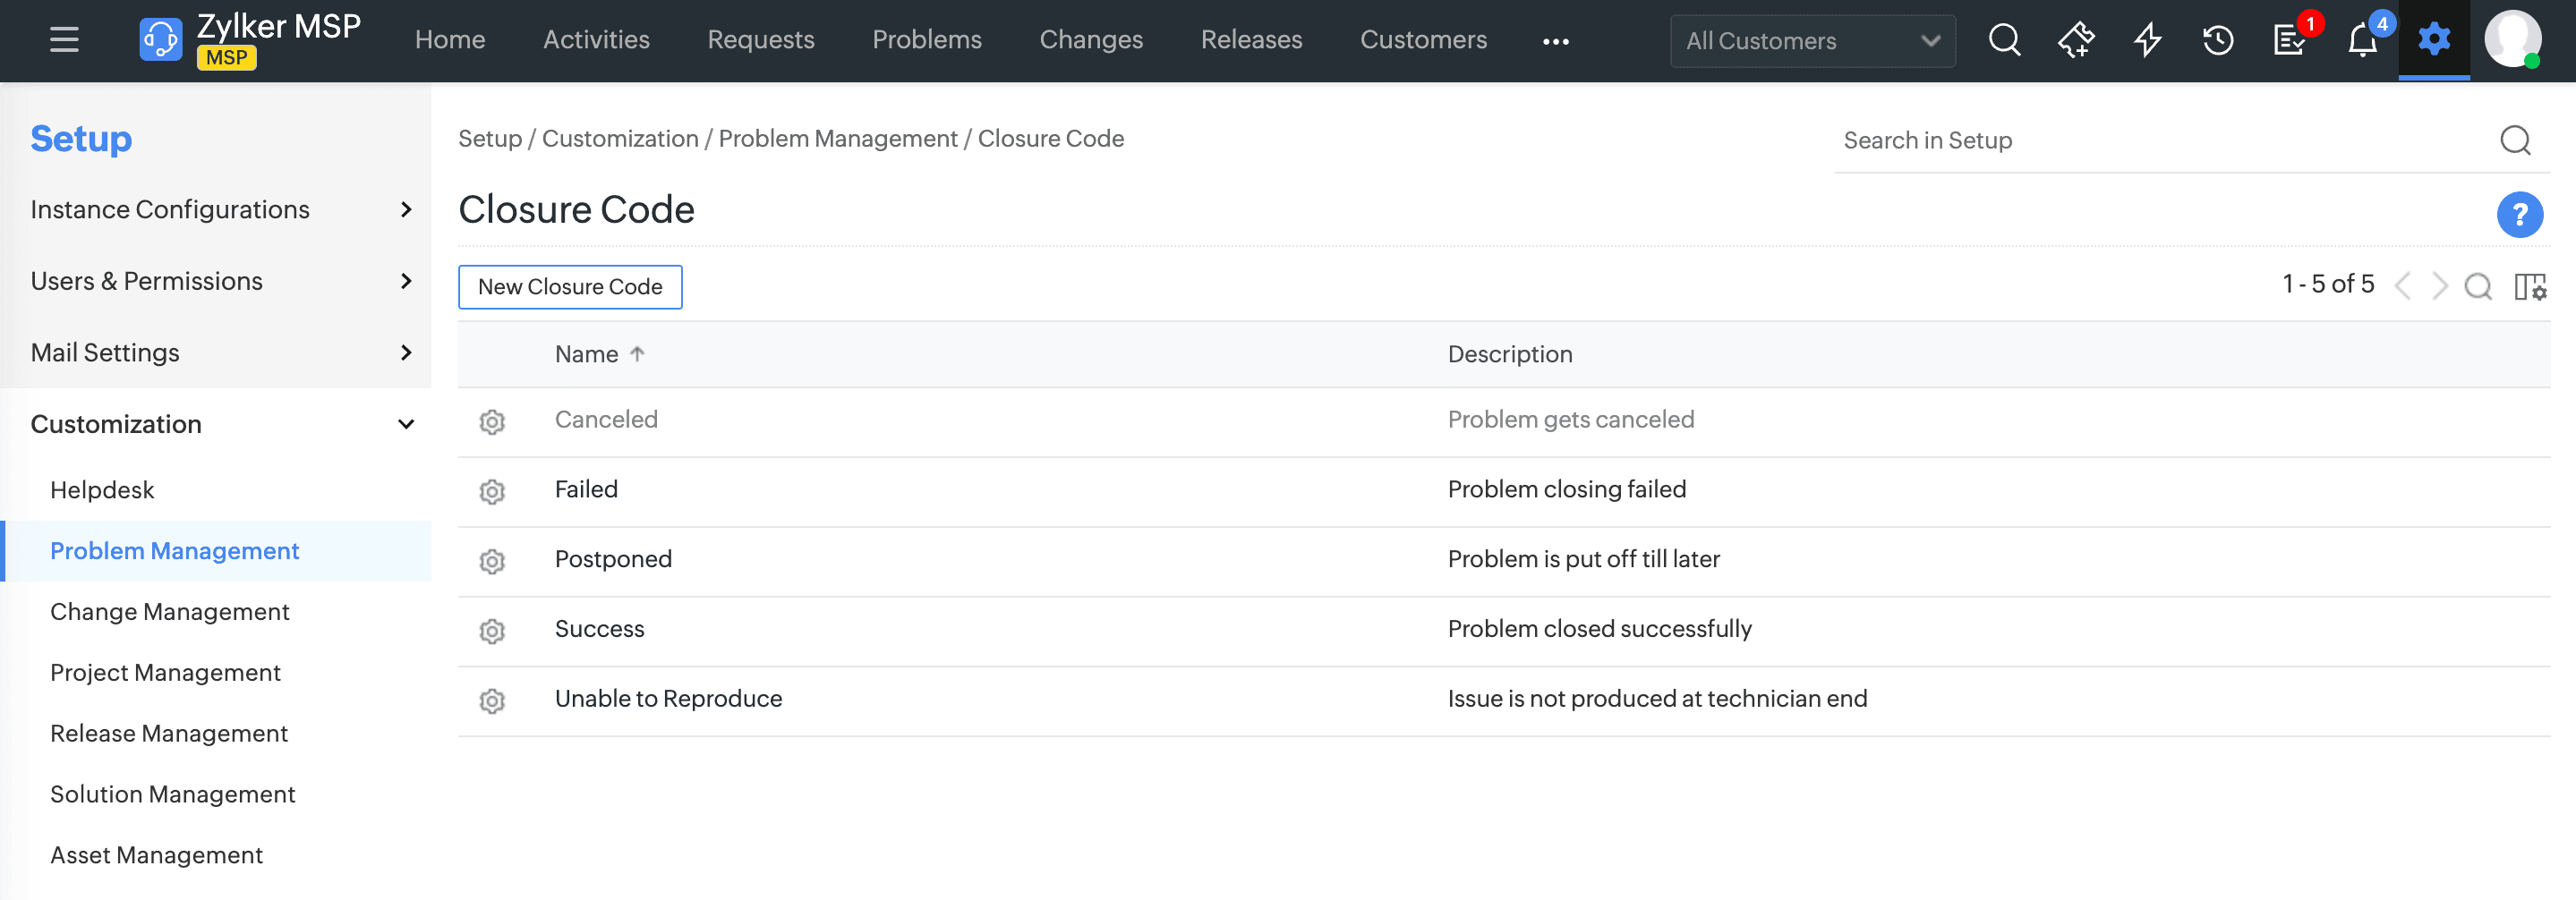Image resolution: width=2576 pixels, height=900 pixels.
Task: Open the All Customers dropdown
Action: click(1812, 41)
